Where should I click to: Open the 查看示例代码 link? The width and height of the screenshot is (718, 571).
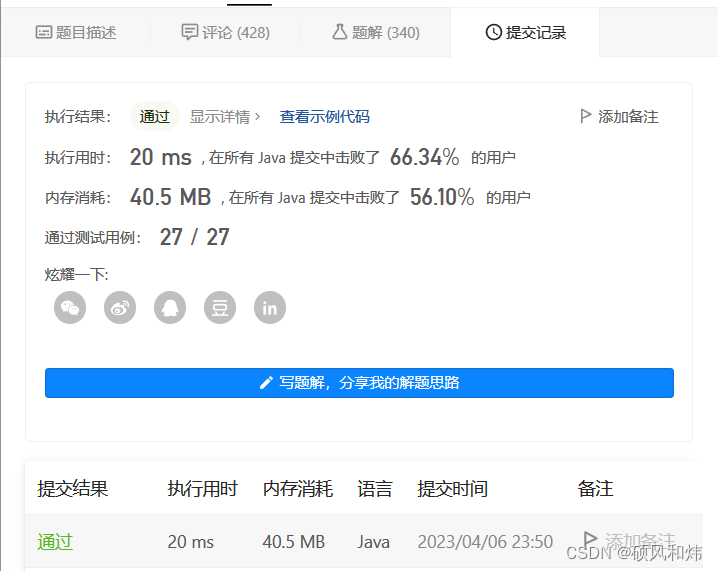coord(325,117)
